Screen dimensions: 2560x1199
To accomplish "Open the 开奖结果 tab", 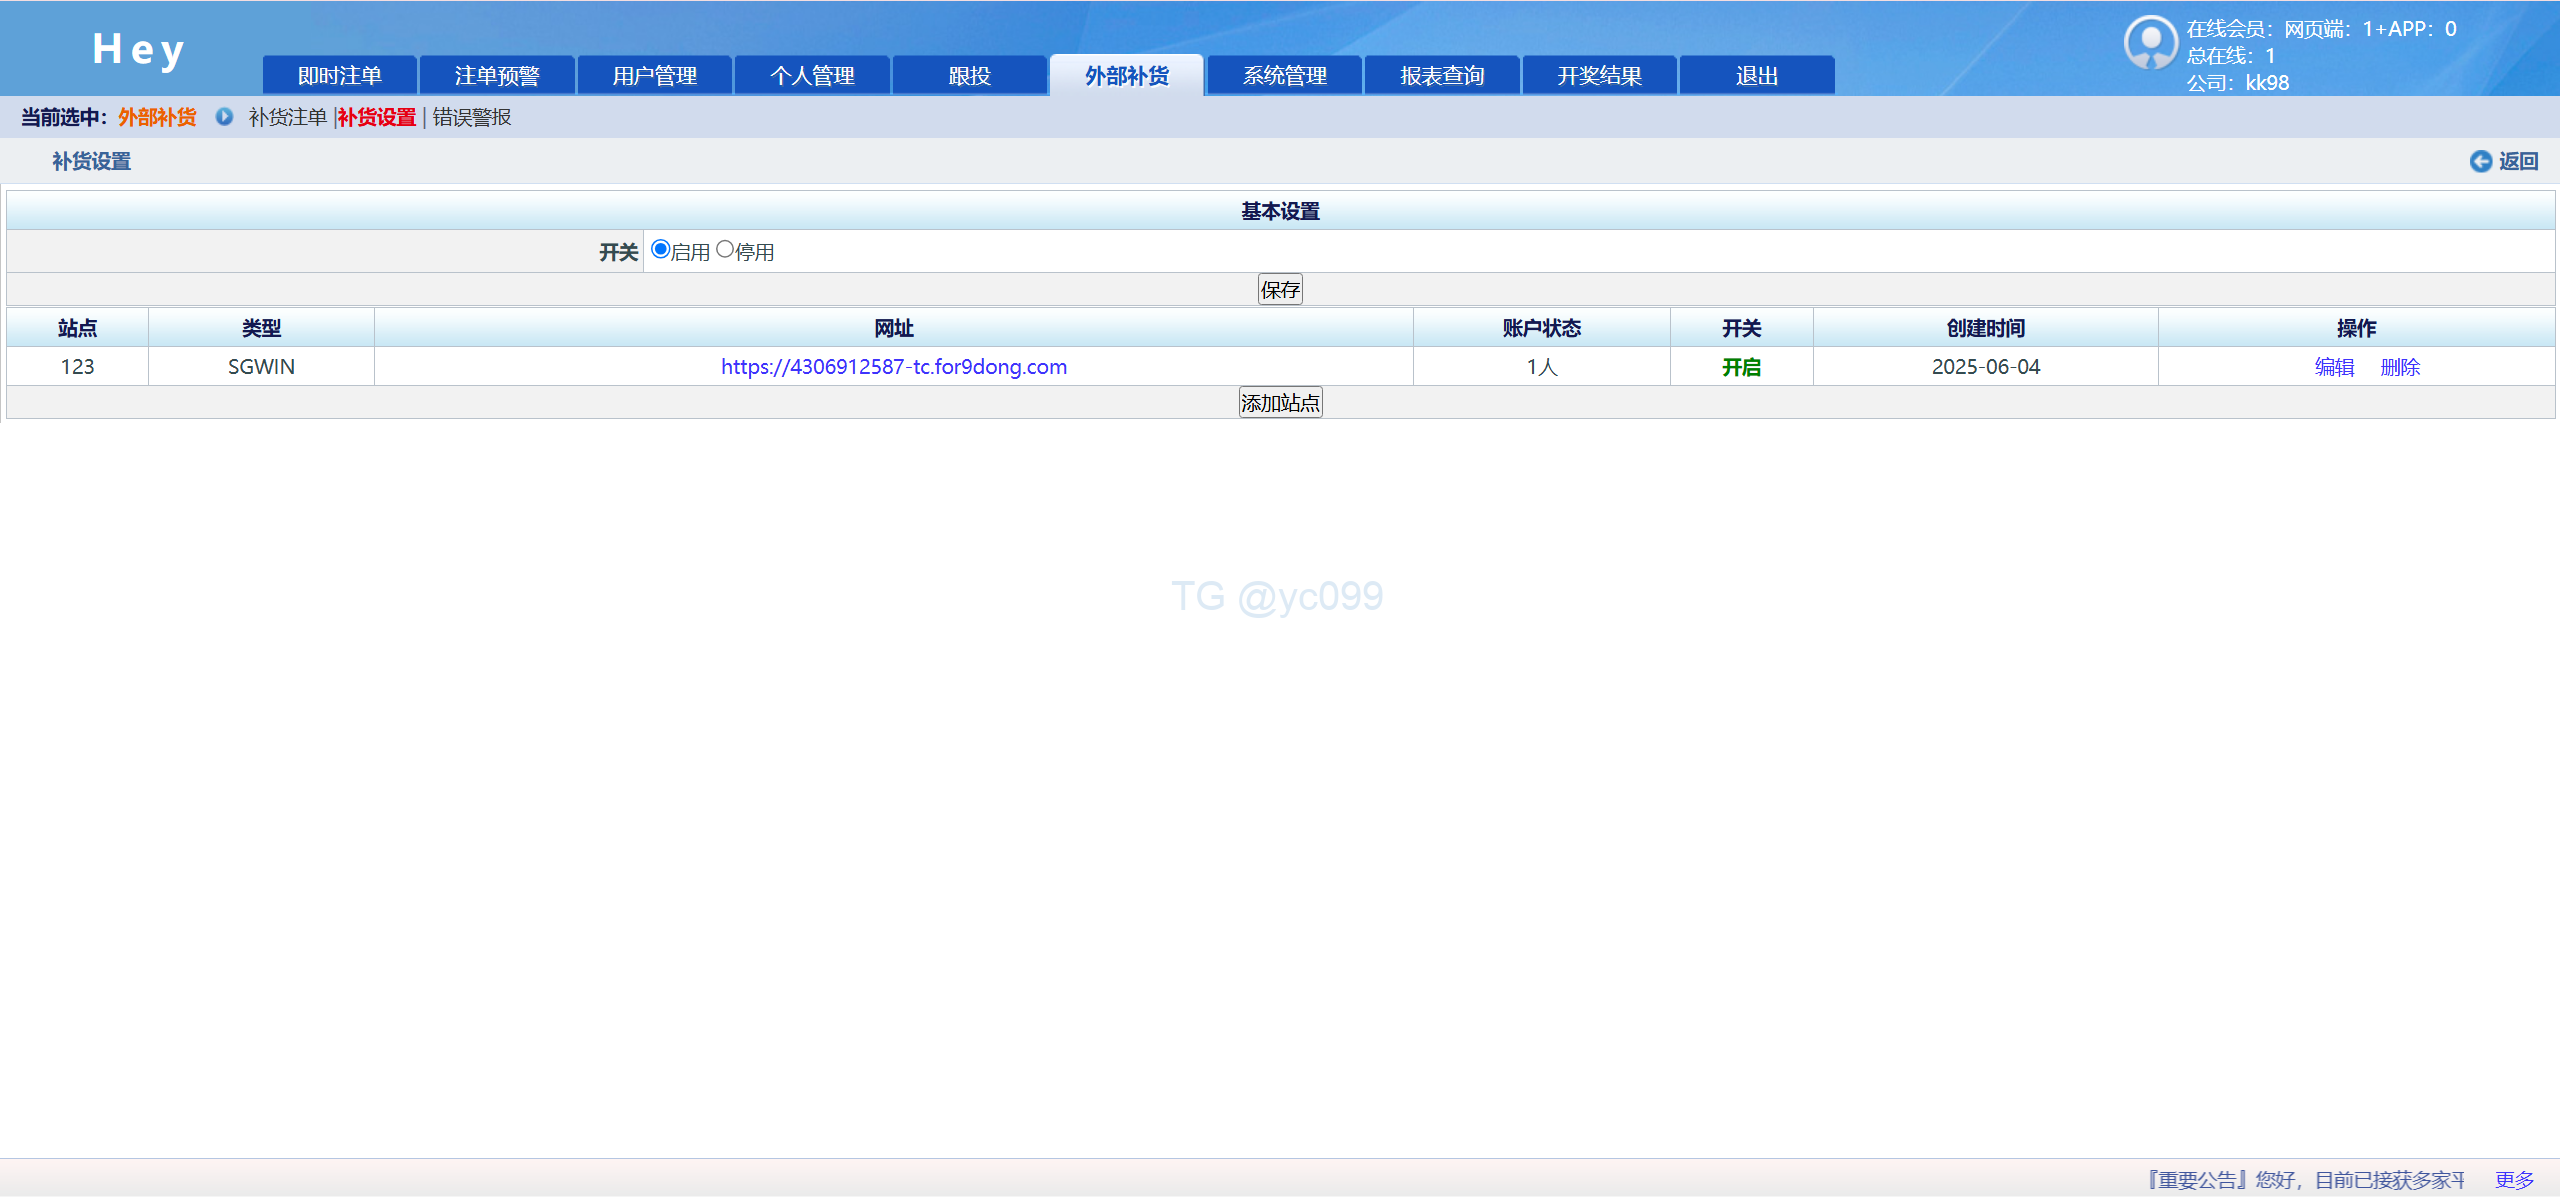I will pos(1600,76).
